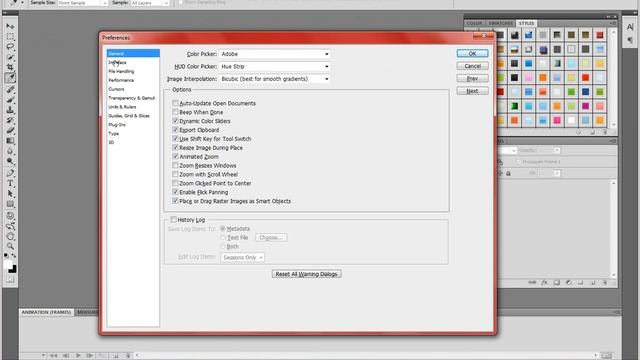The width and height of the screenshot is (640, 360).
Task: Select the Brush tool
Action: (x=10, y=100)
